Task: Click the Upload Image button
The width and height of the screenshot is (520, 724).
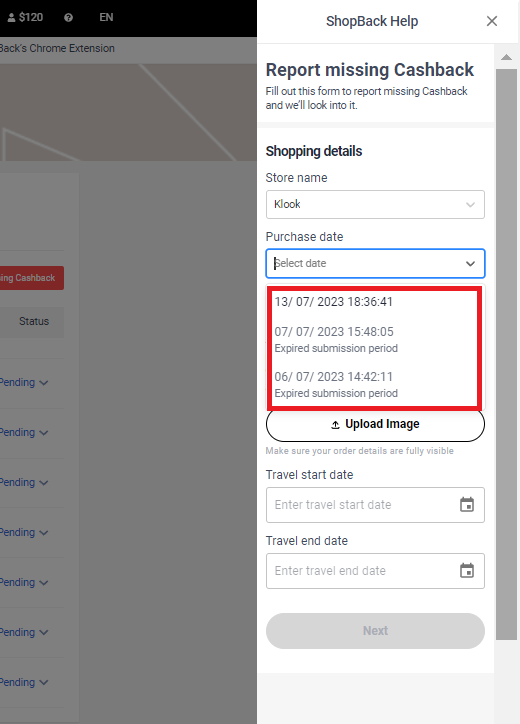Action: (x=375, y=424)
